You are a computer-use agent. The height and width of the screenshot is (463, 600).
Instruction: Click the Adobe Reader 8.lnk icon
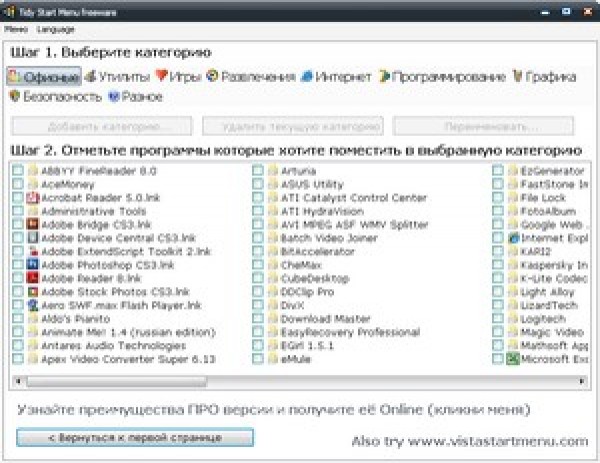(x=33, y=278)
